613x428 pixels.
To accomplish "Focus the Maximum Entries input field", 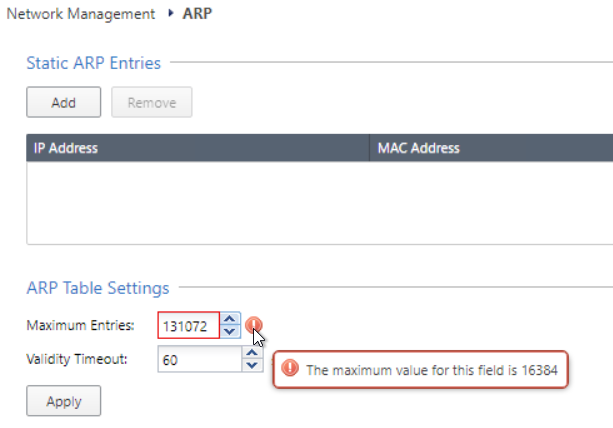I will click(188, 325).
